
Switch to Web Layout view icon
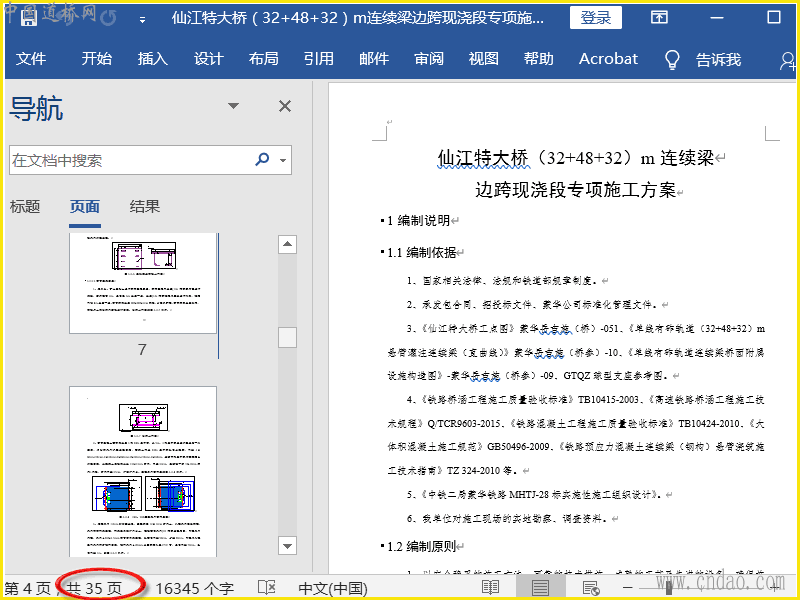(x=591, y=588)
